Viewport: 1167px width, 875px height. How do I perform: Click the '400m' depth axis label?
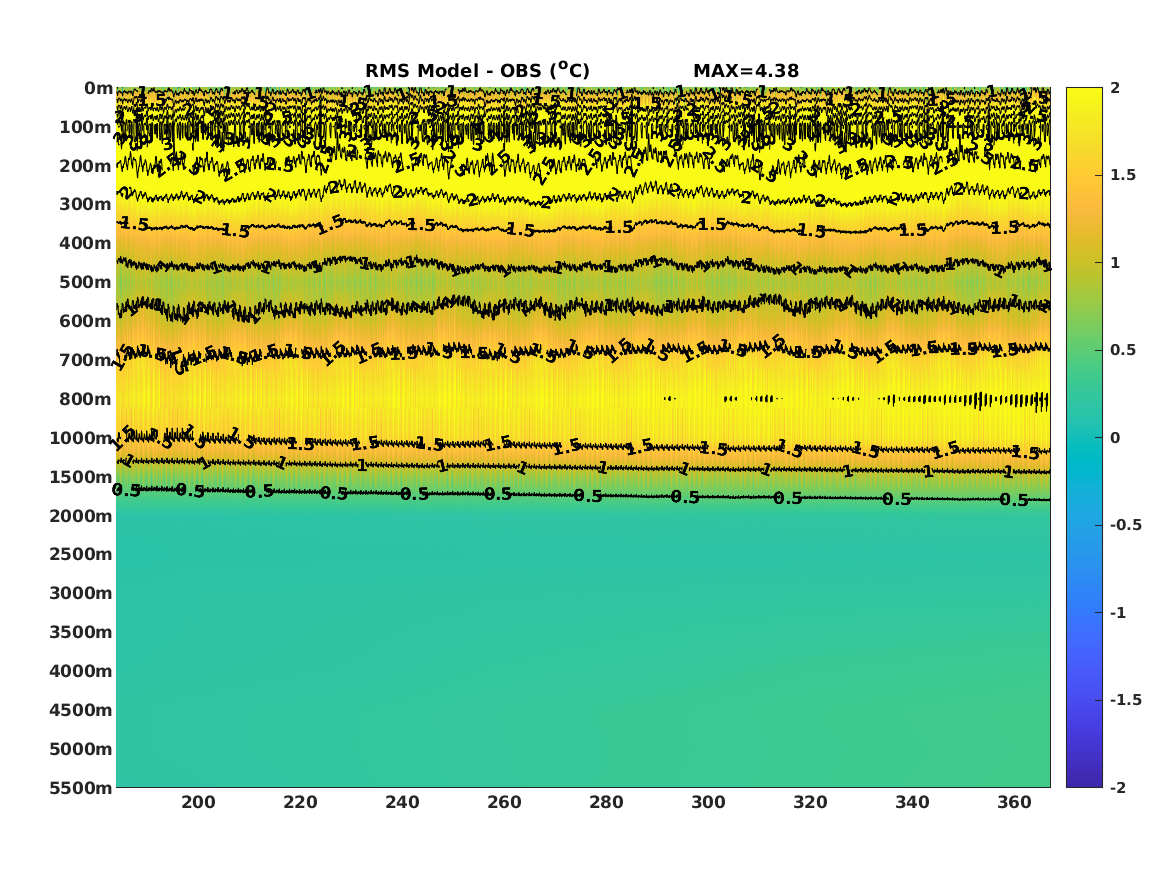[86, 243]
